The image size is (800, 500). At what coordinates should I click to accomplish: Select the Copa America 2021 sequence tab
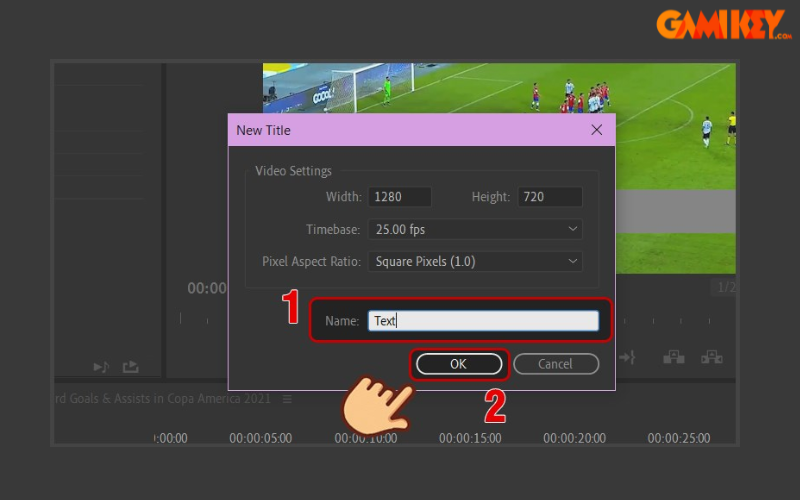click(163, 398)
